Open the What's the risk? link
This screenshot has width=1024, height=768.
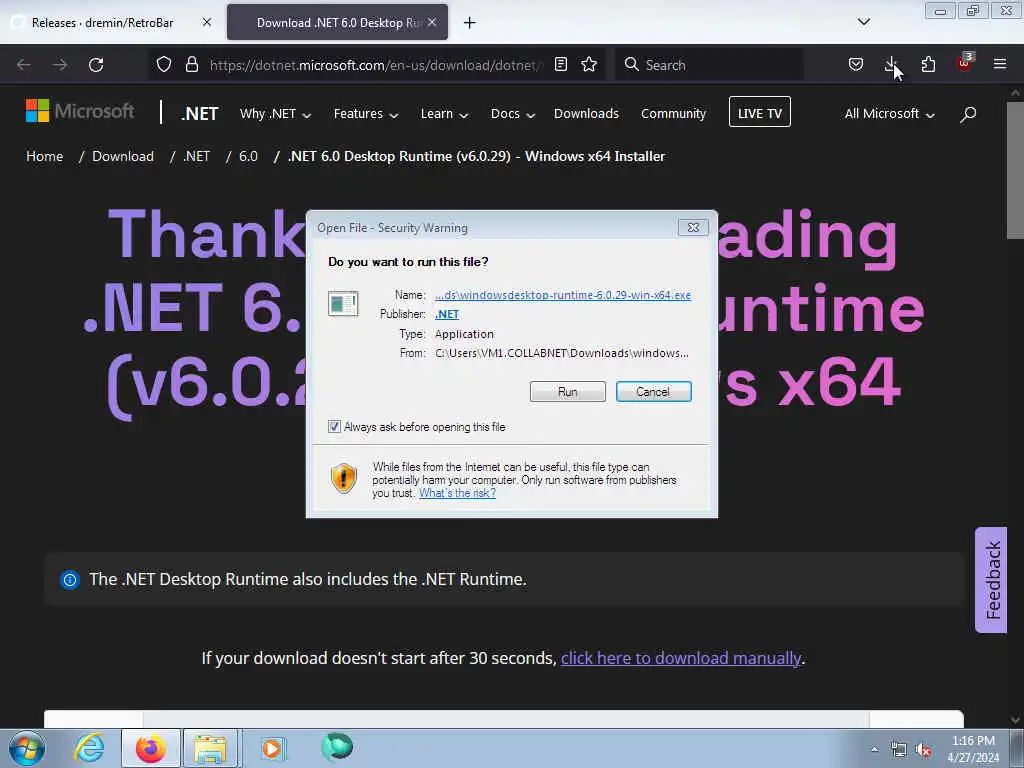[457, 493]
